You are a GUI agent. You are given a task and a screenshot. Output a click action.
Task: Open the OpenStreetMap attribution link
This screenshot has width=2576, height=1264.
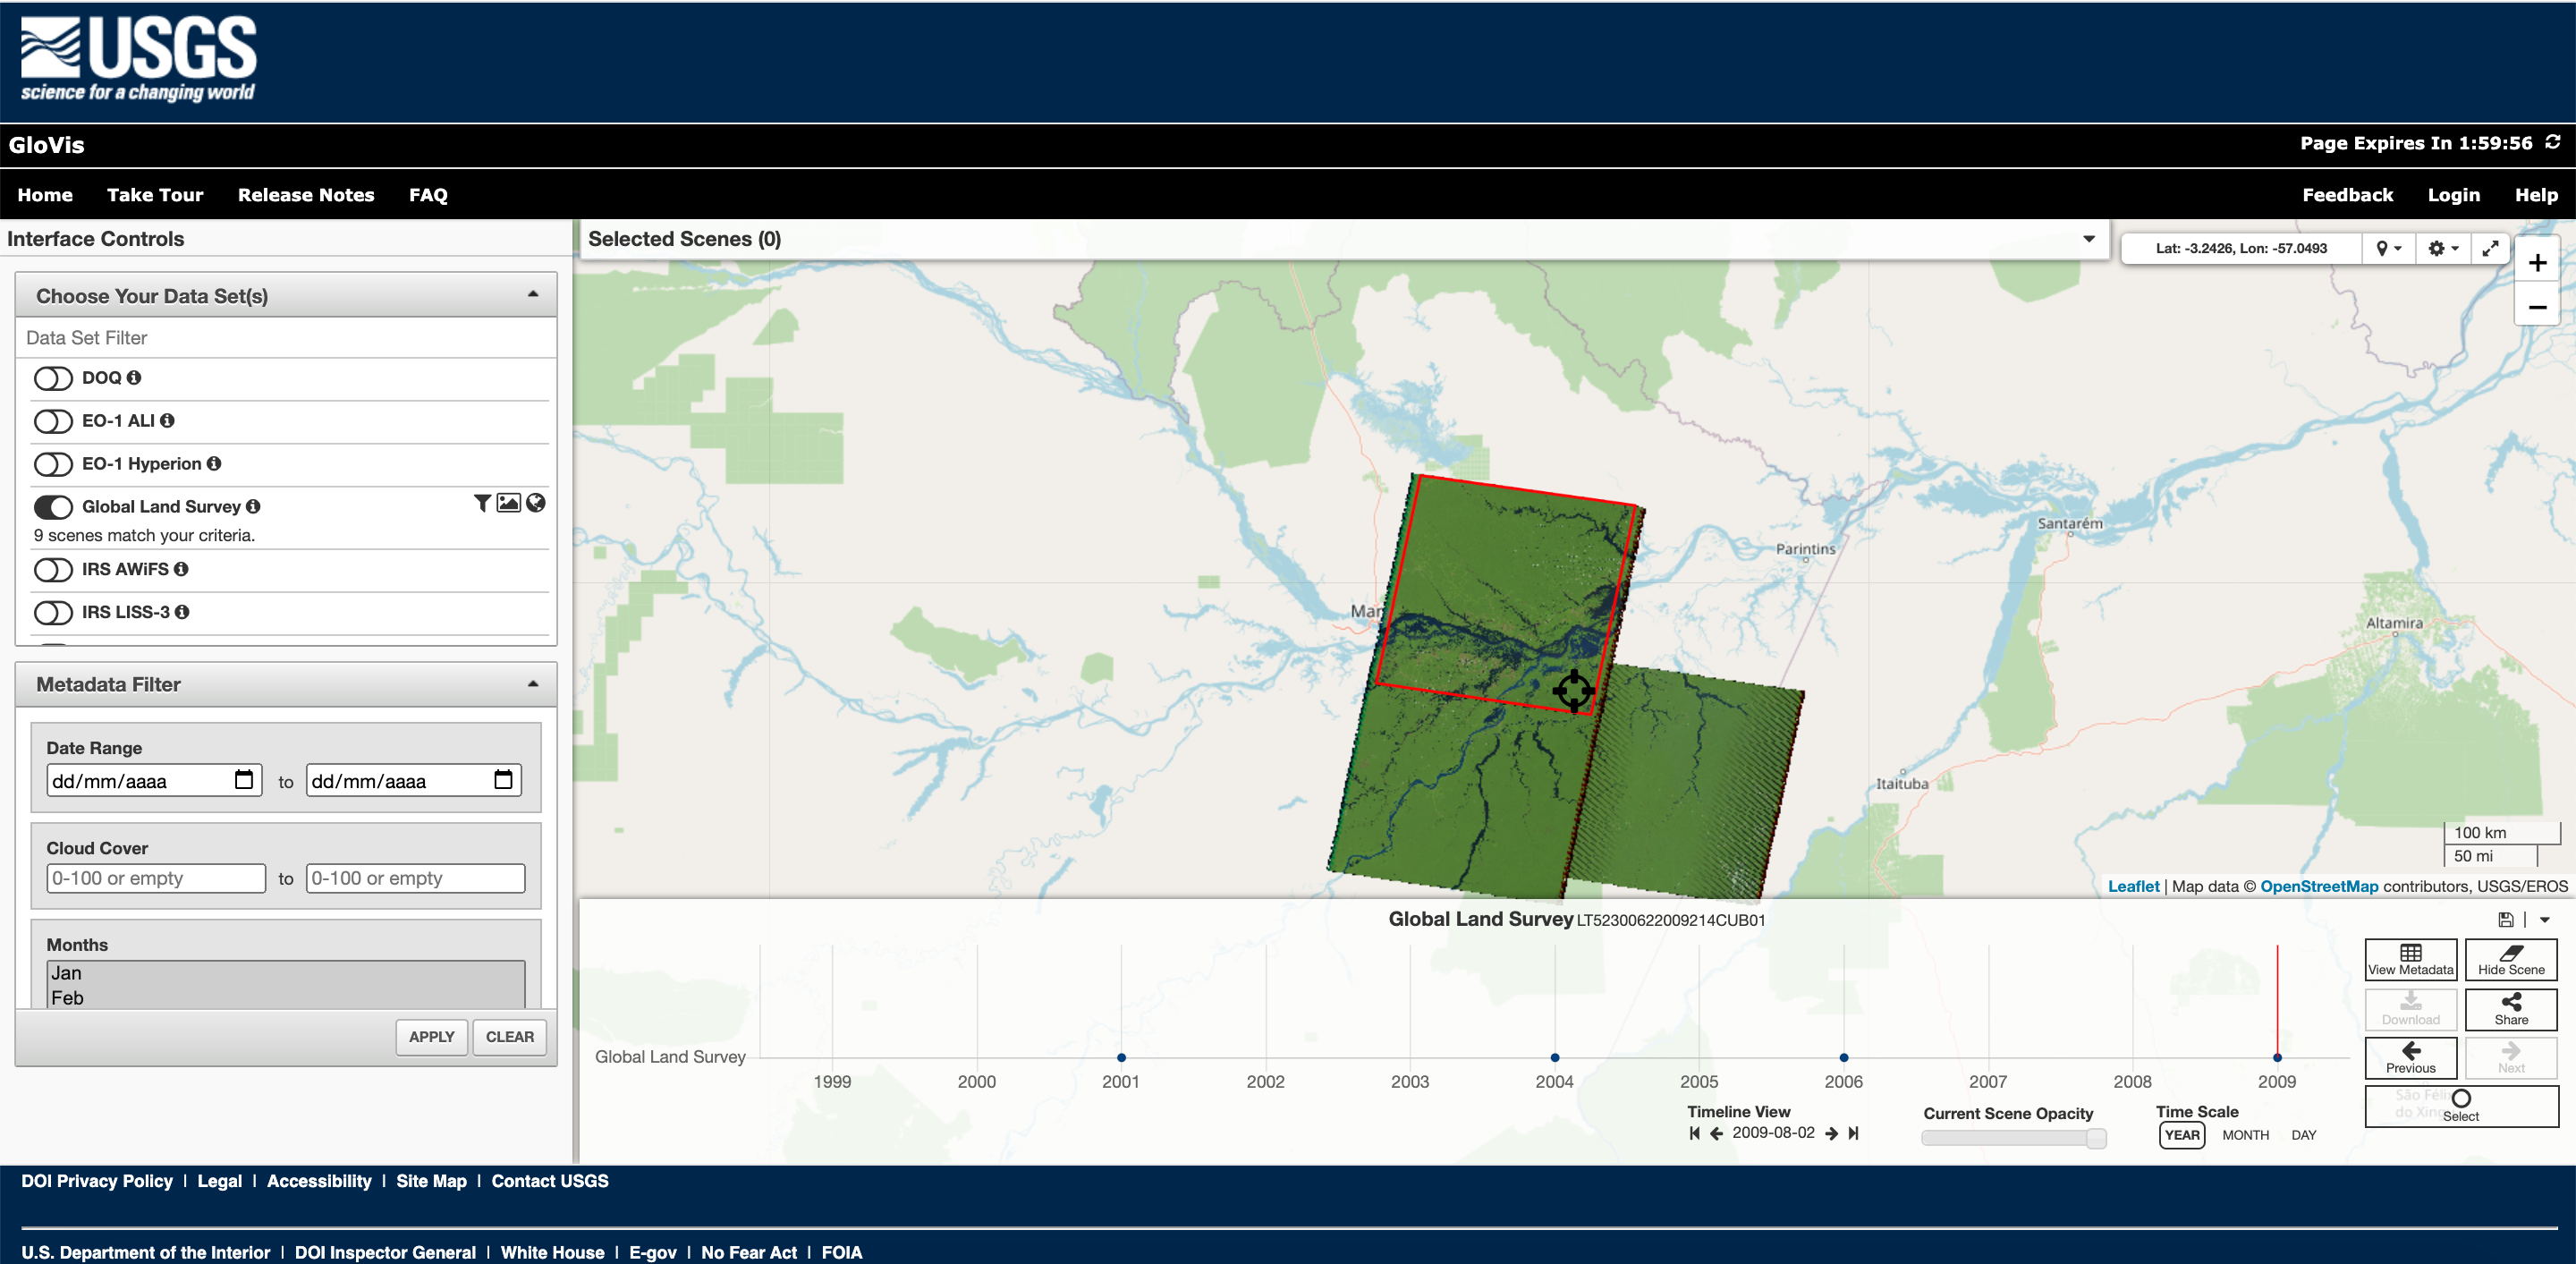click(2319, 886)
